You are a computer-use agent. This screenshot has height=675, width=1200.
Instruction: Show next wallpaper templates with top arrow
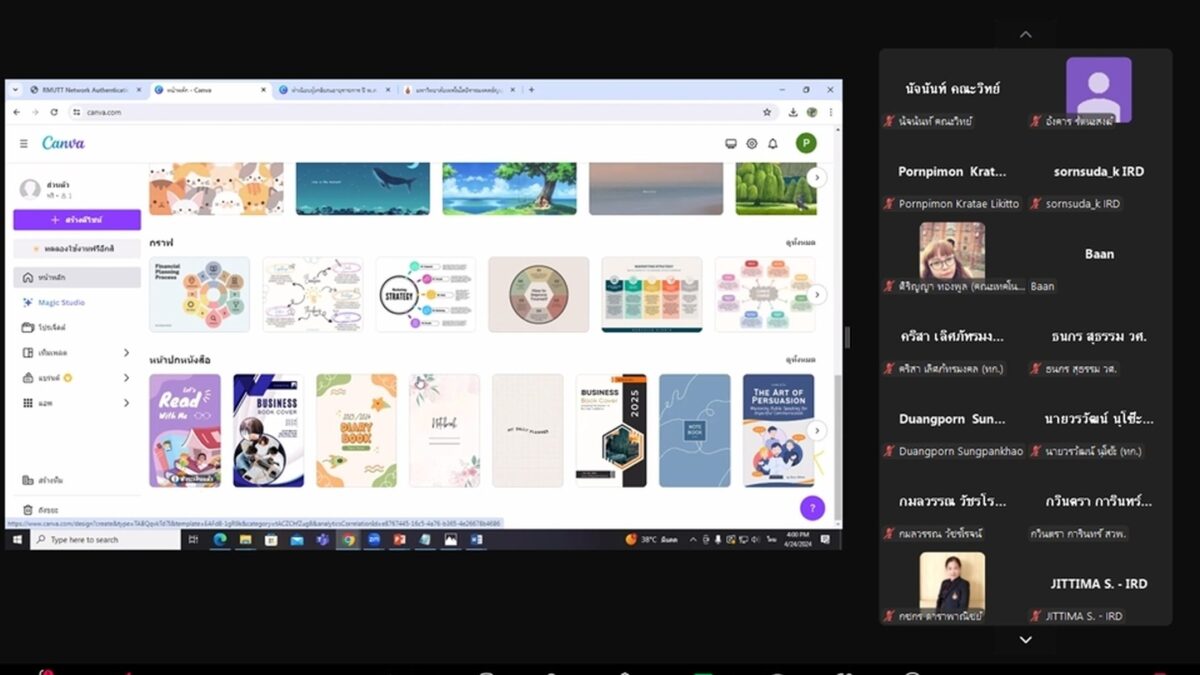817,177
